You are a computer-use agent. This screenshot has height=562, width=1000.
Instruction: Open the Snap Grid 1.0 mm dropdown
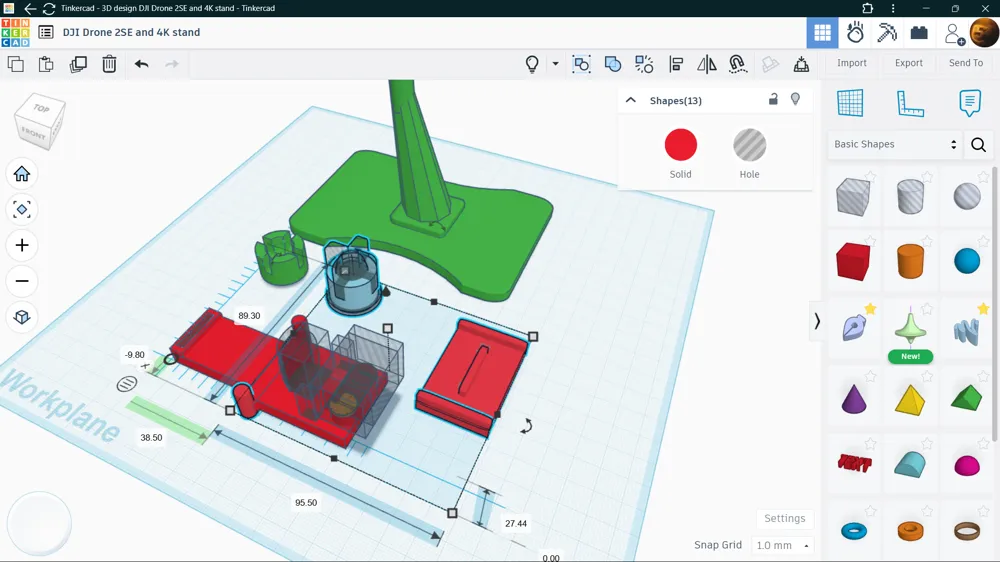coord(783,545)
